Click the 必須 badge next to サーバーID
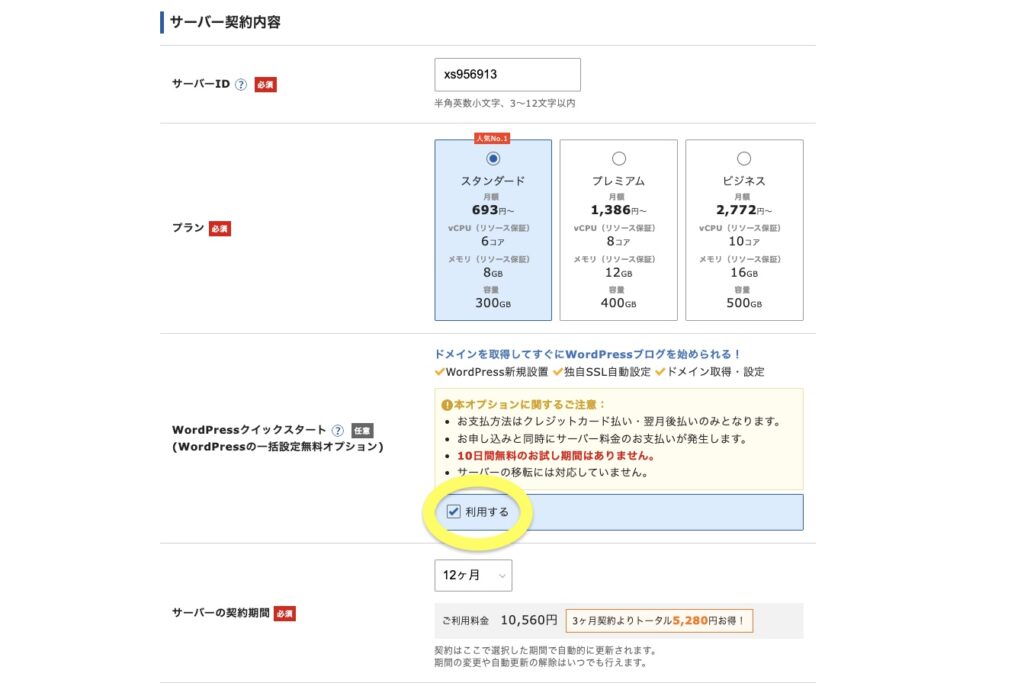 pos(265,85)
